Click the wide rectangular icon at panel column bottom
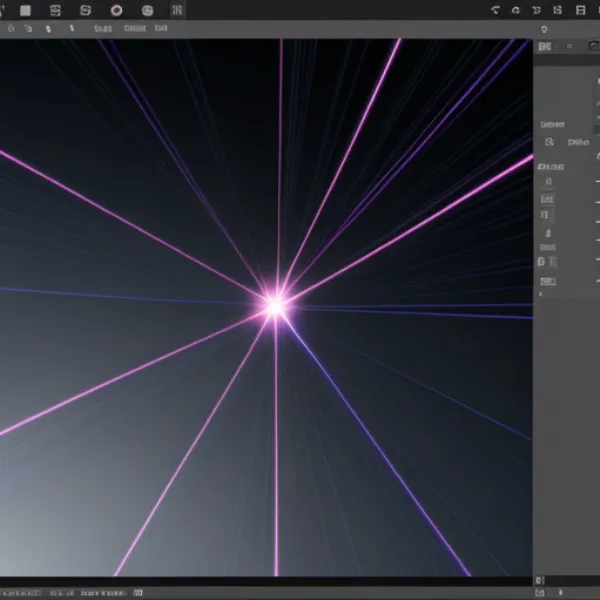 coord(548,282)
